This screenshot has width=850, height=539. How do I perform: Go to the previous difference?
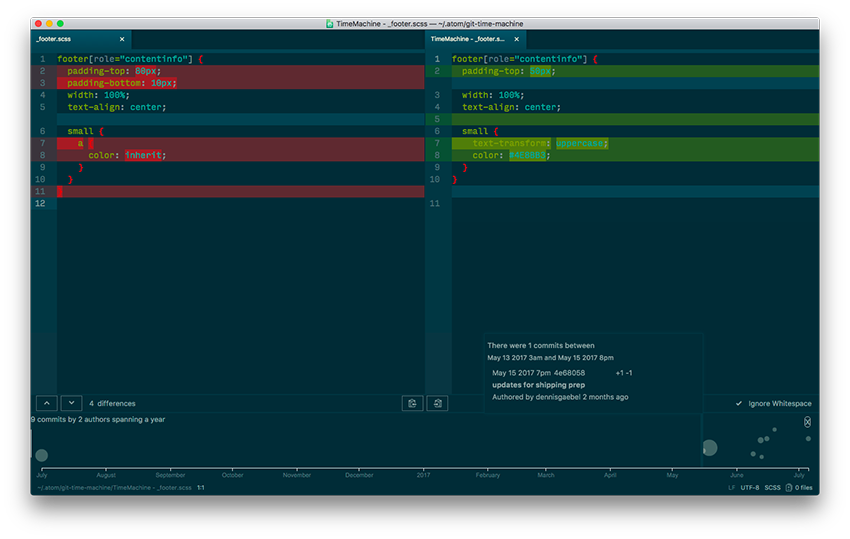pos(46,403)
